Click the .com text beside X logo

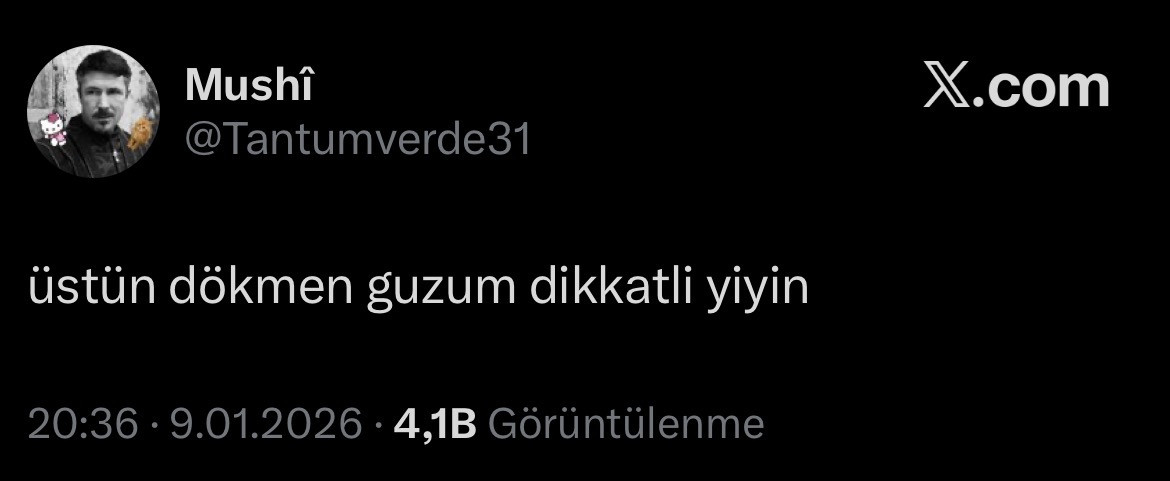(x=1042, y=87)
